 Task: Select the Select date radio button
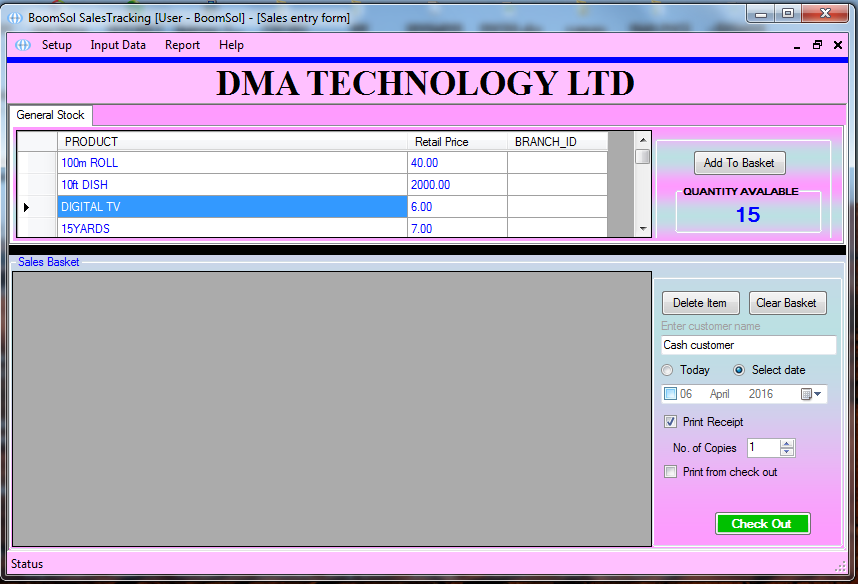point(739,370)
